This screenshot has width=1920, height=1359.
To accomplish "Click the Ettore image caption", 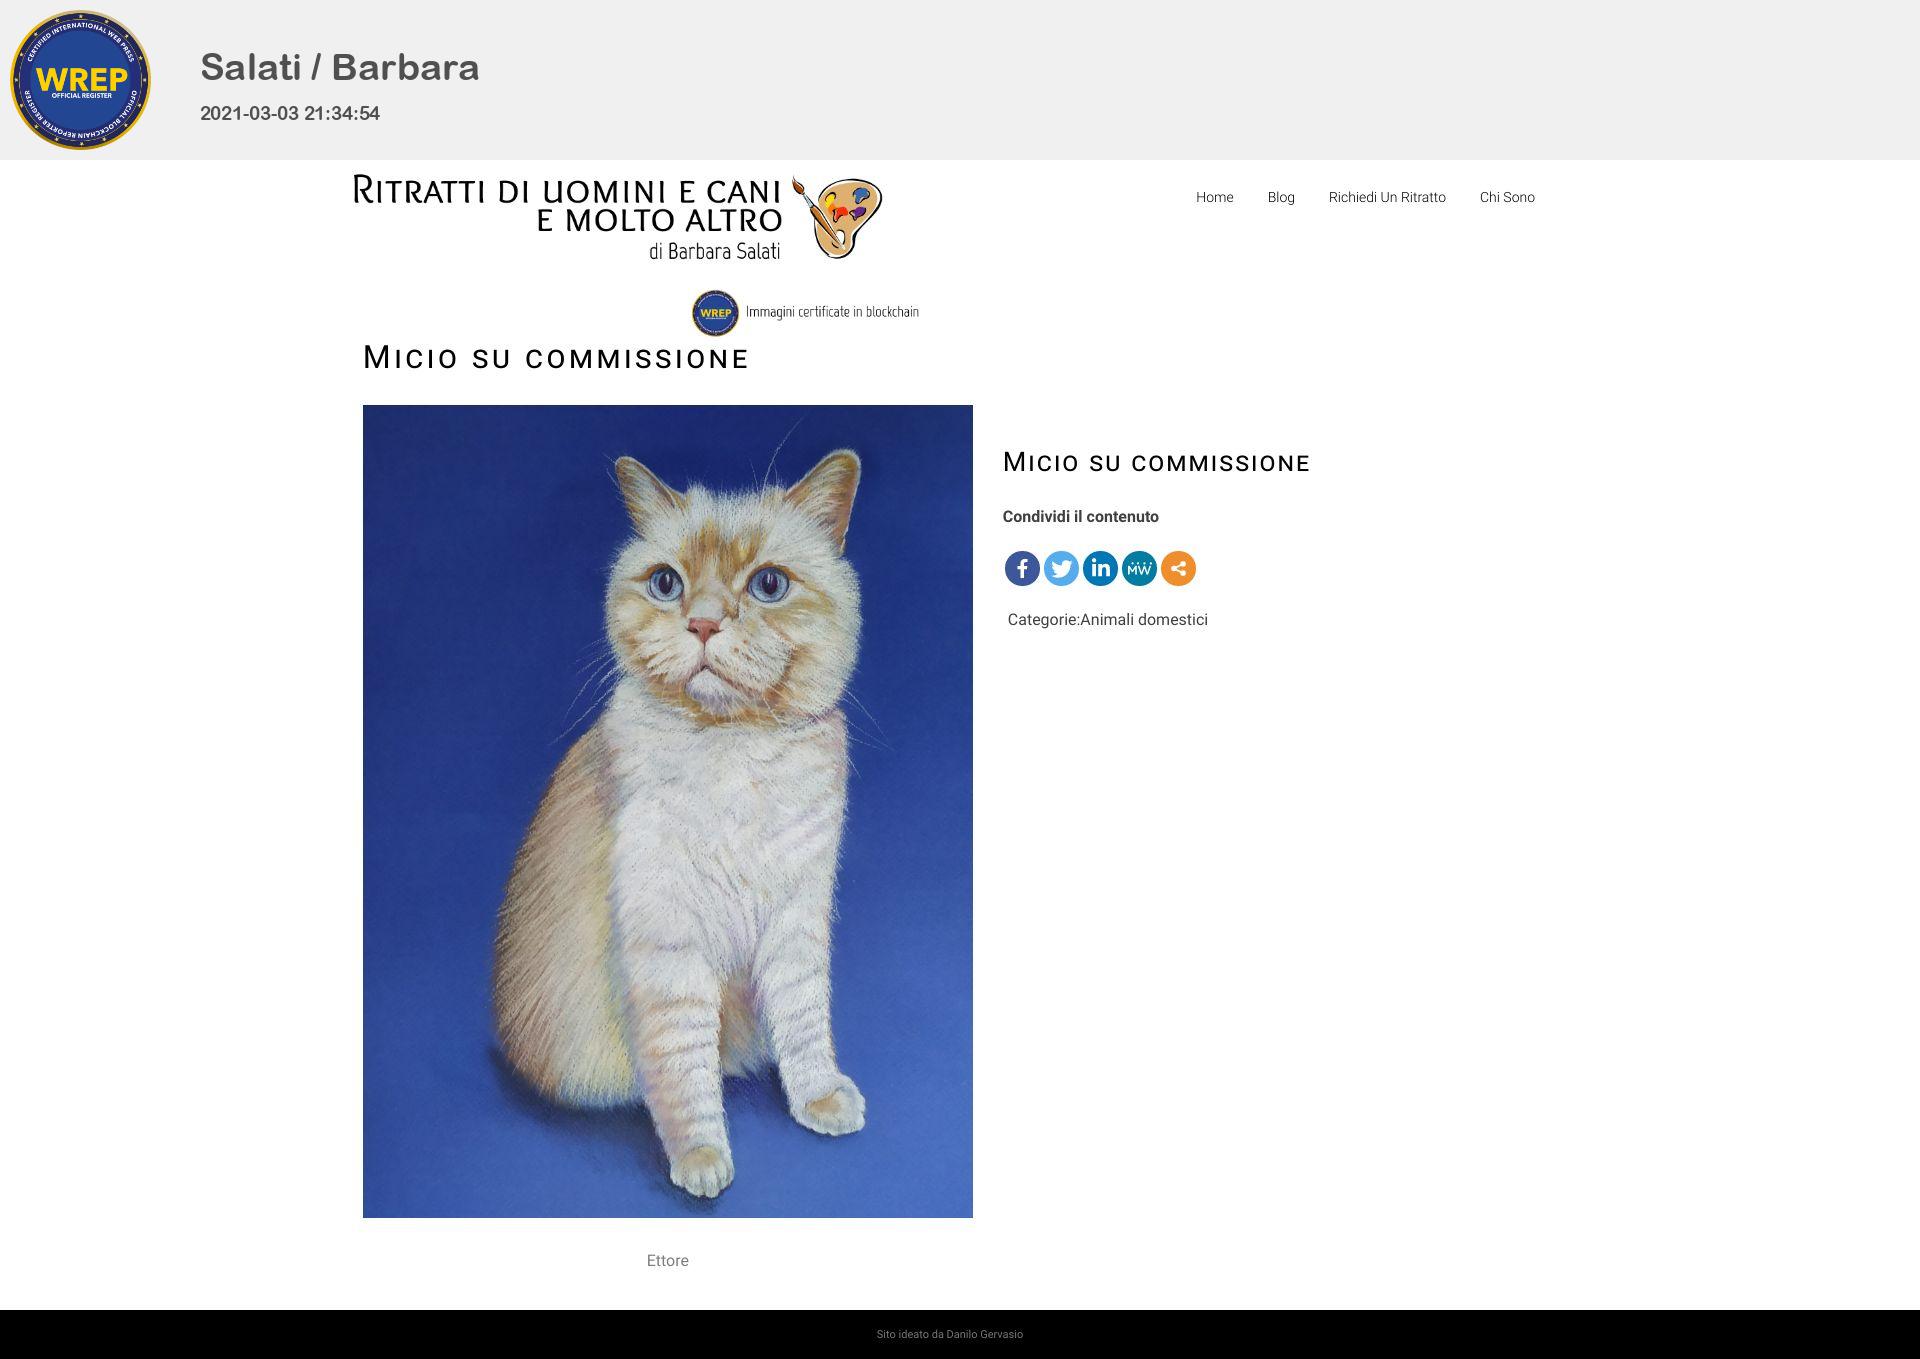I will tap(667, 1261).
